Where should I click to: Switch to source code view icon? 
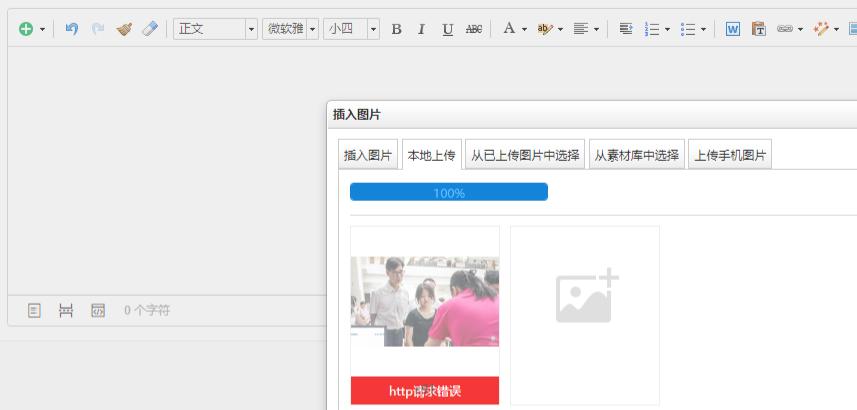(x=98, y=311)
